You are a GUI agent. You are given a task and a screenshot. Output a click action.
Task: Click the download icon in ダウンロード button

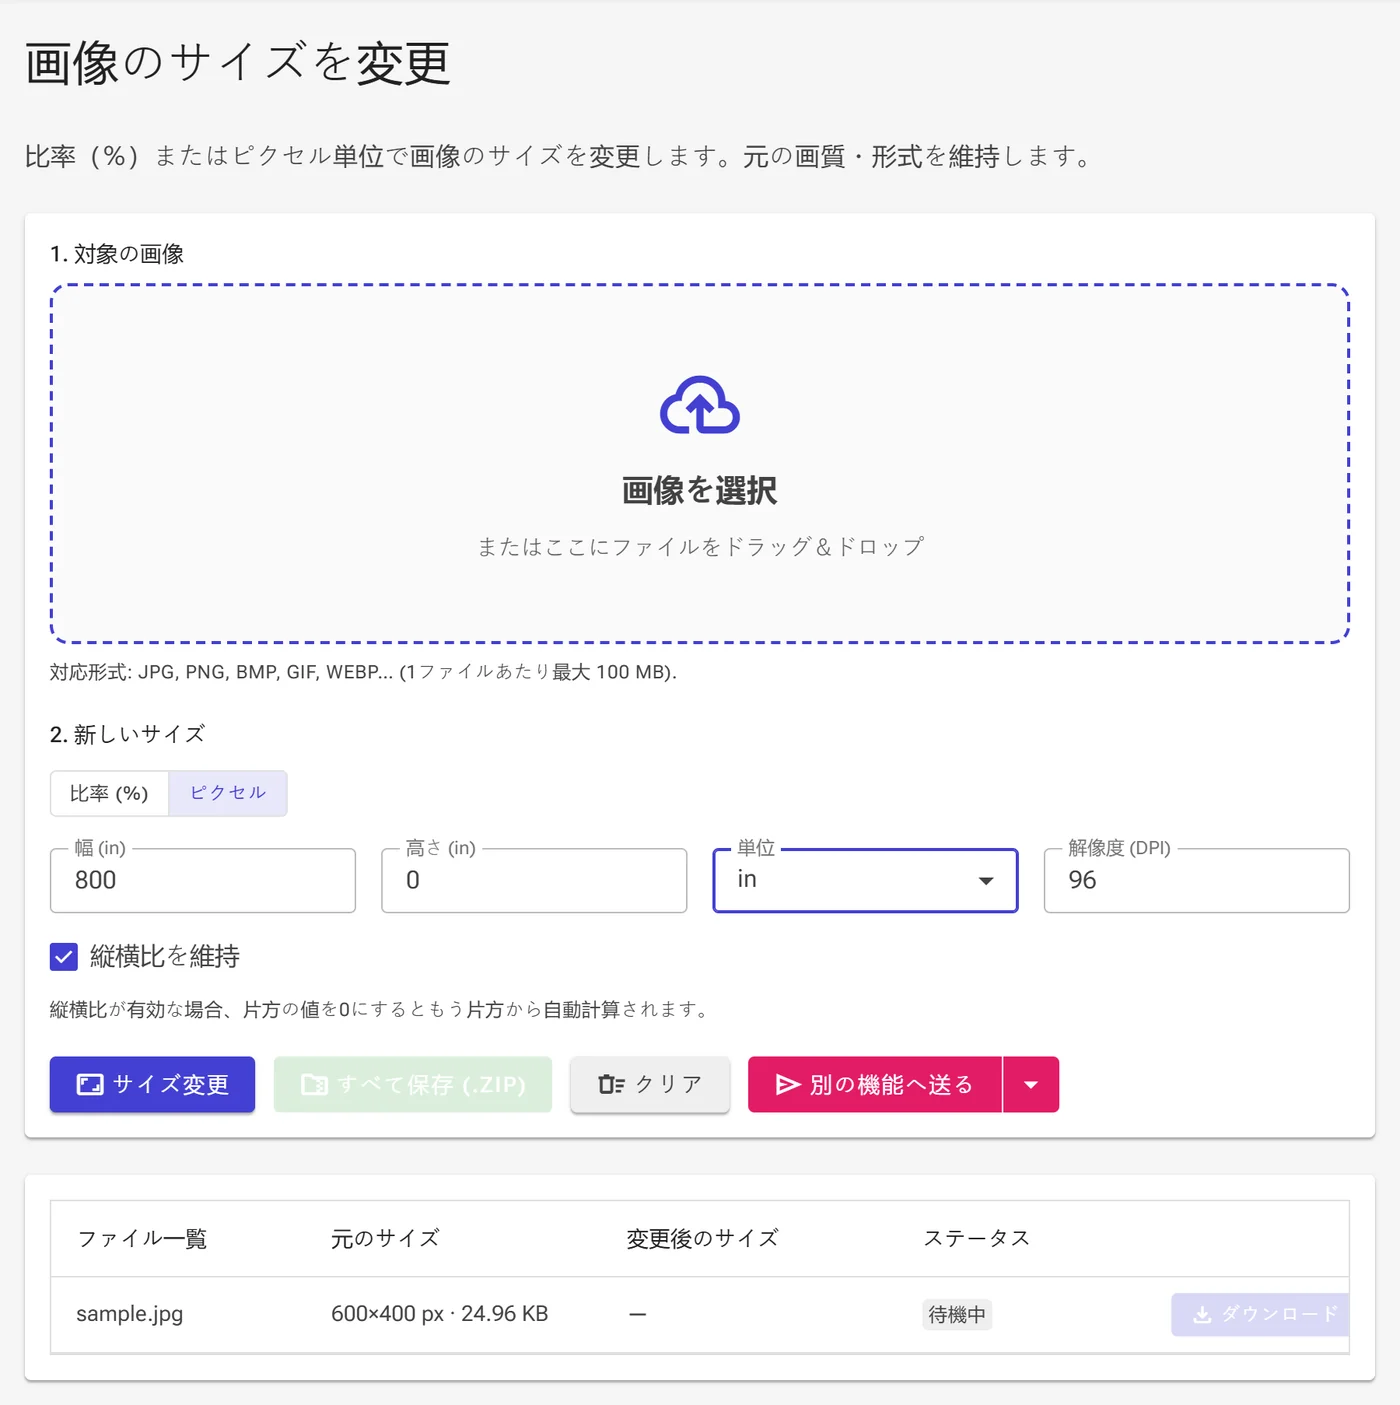[x=1202, y=1314]
